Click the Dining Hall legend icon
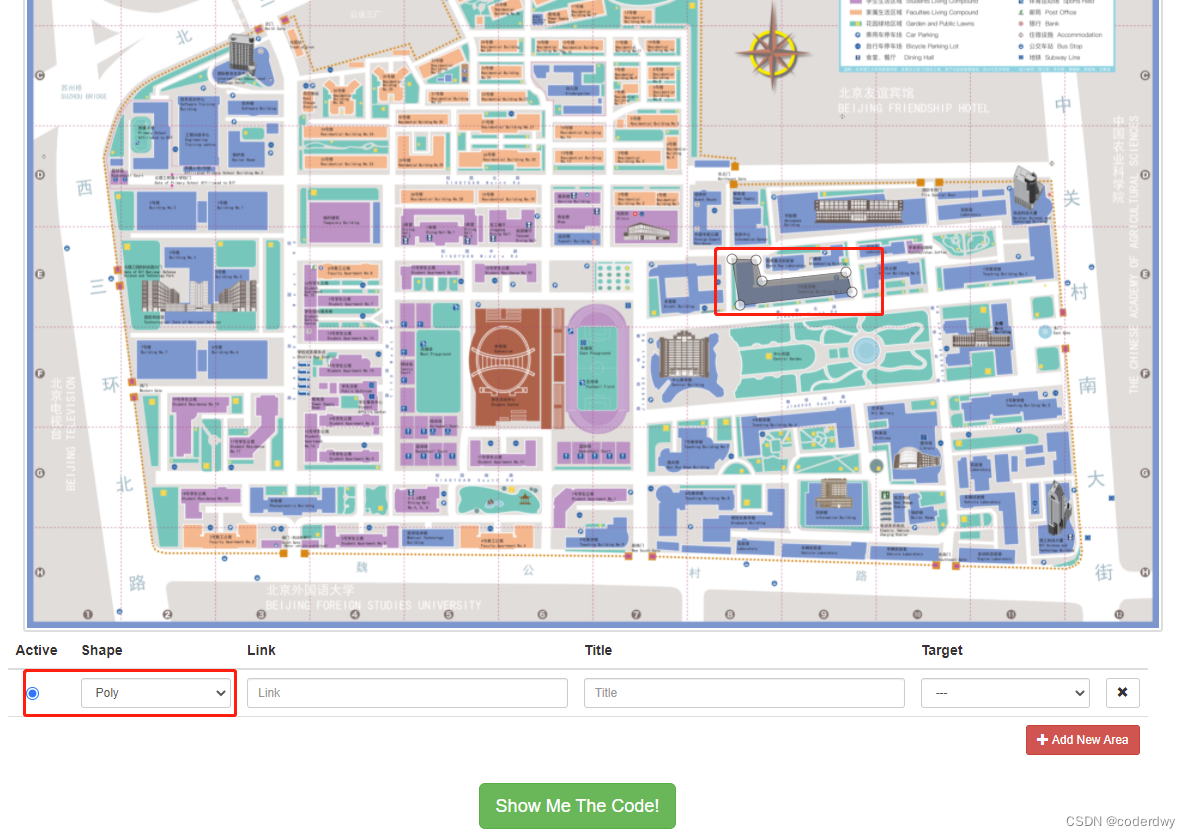Viewport: 1190px width, 838px height. coord(858,58)
